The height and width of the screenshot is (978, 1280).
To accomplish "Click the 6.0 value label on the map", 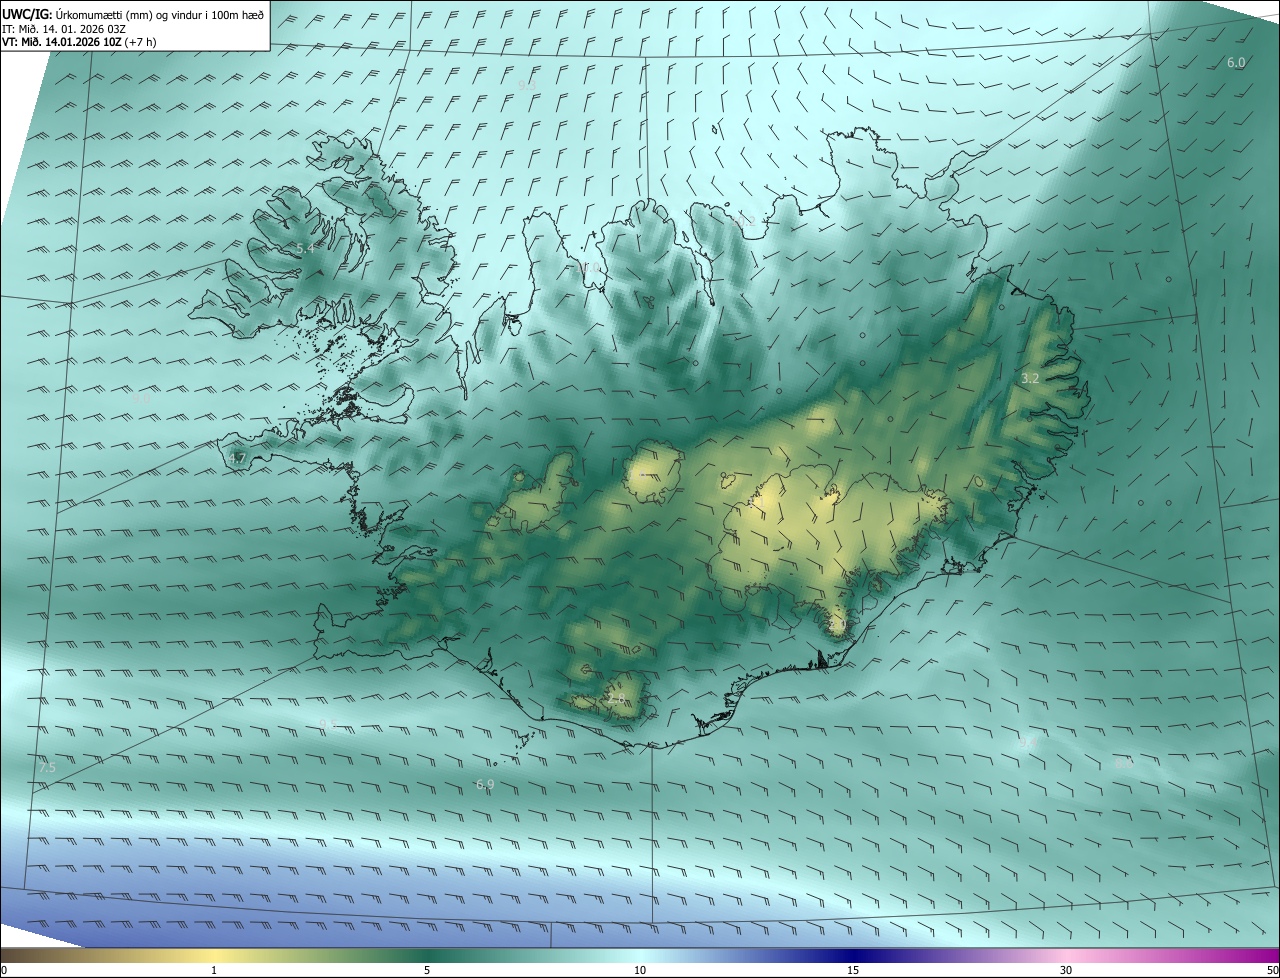I will (x=1236, y=63).
